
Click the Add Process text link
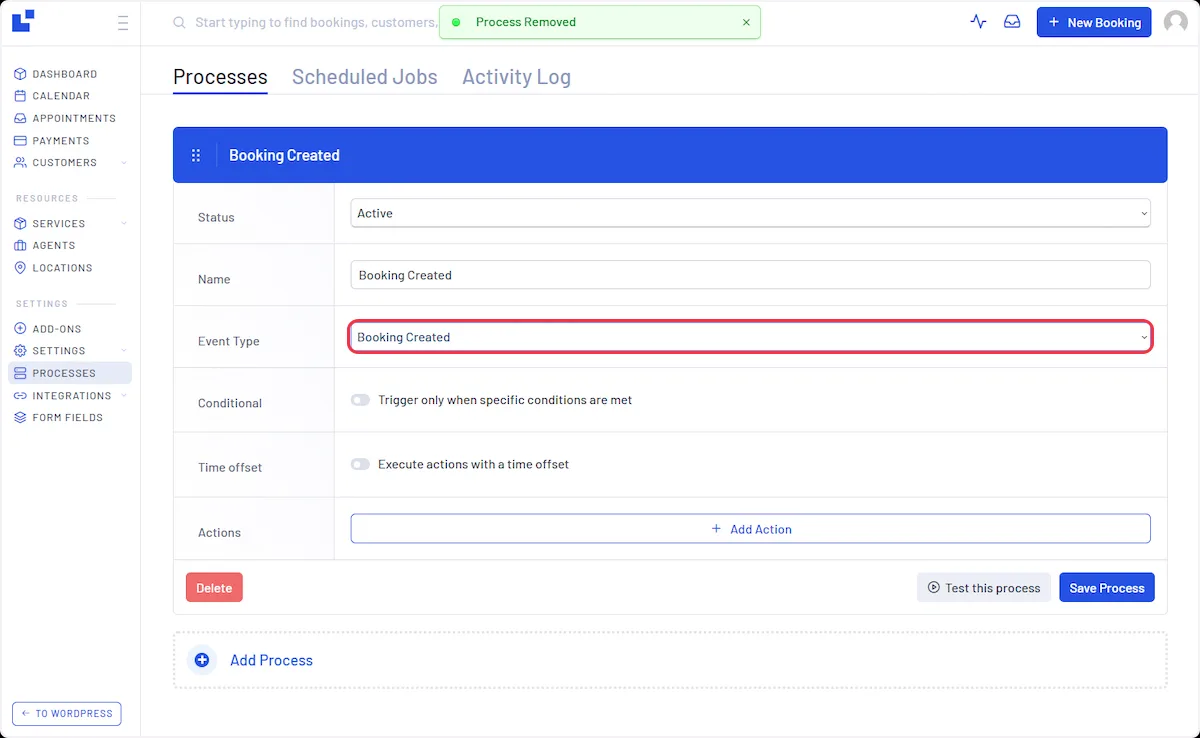tap(271, 660)
